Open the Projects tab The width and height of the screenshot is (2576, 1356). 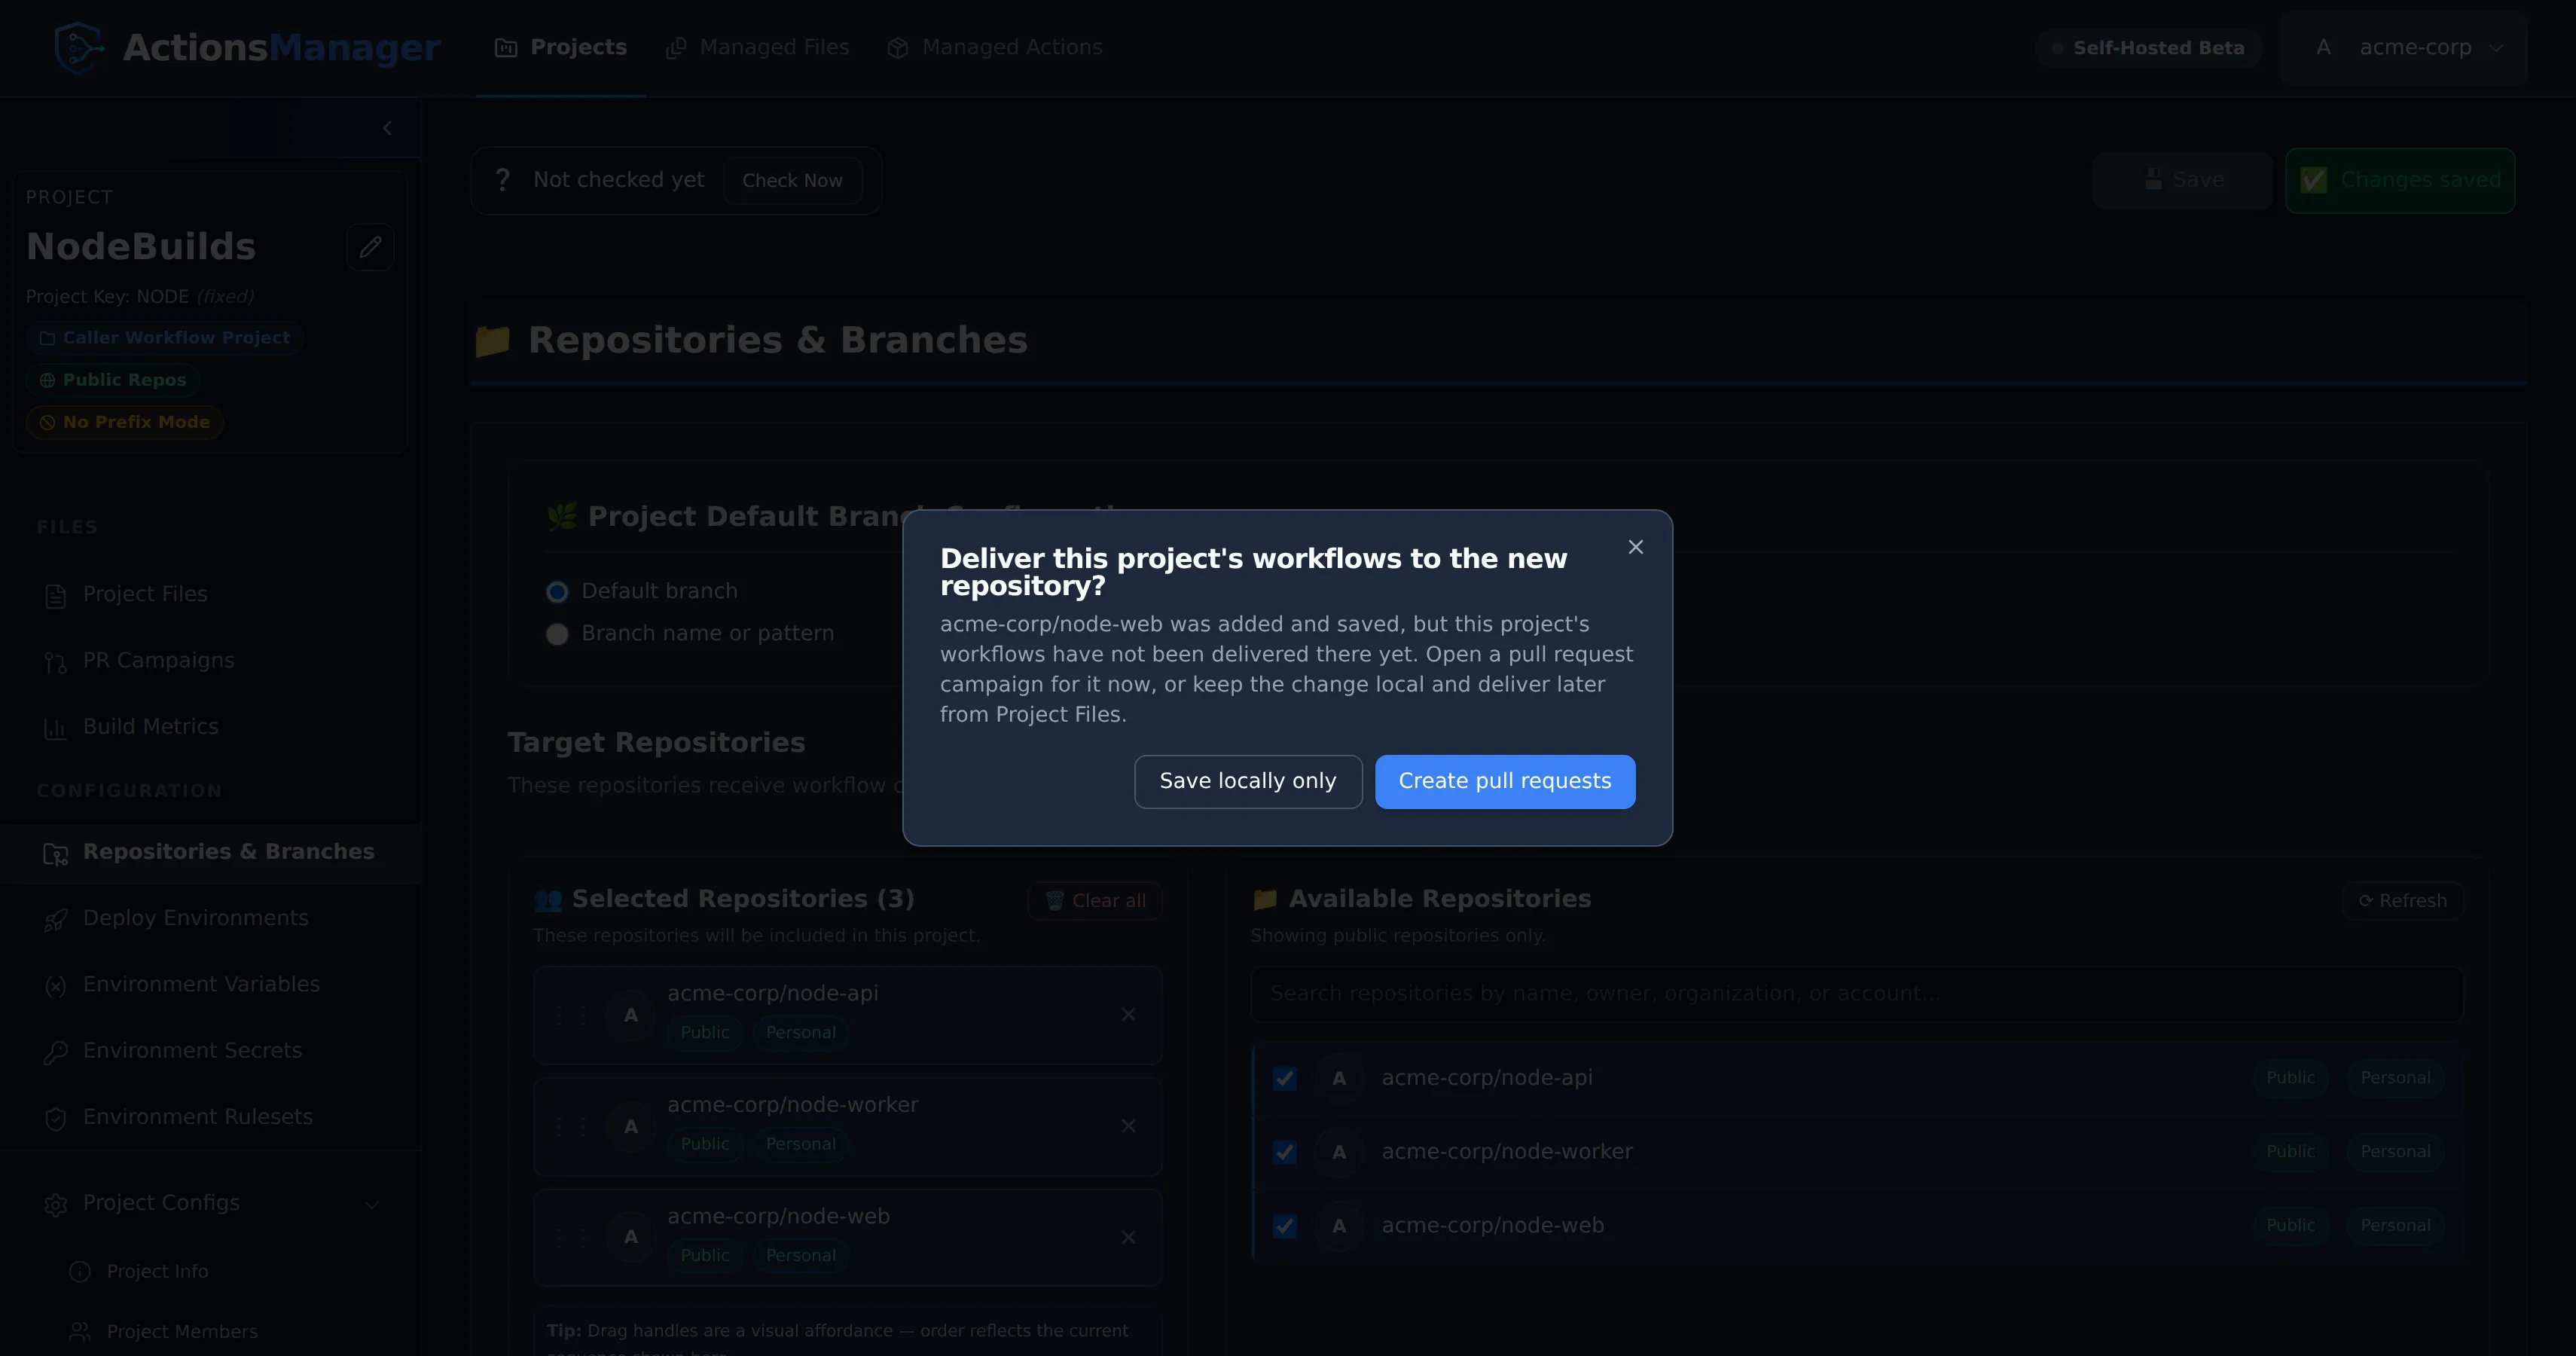pos(560,47)
